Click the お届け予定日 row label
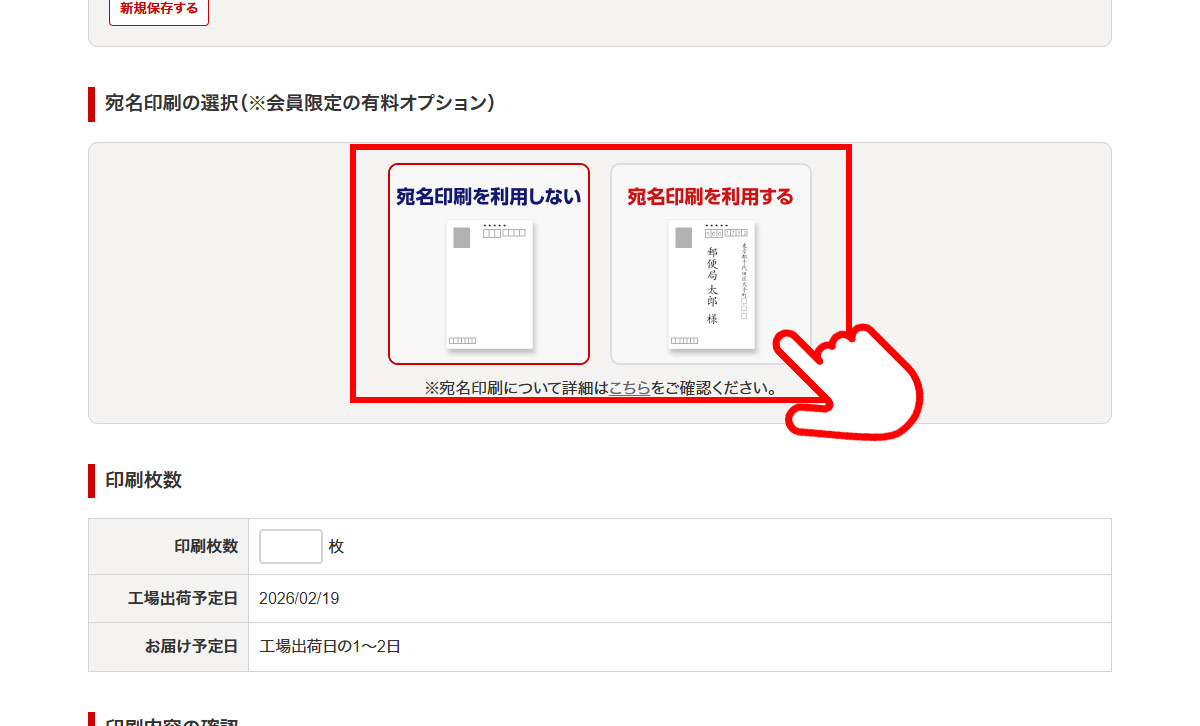The image size is (1200, 726). (x=191, y=647)
